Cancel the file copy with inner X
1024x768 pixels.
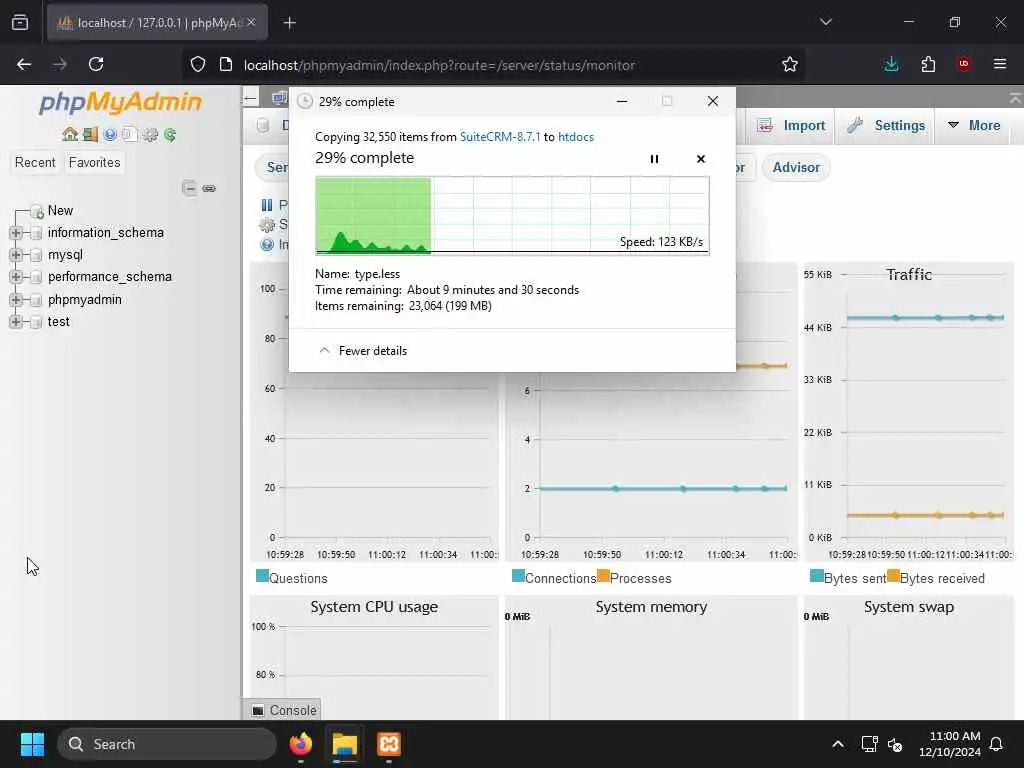coord(701,159)
